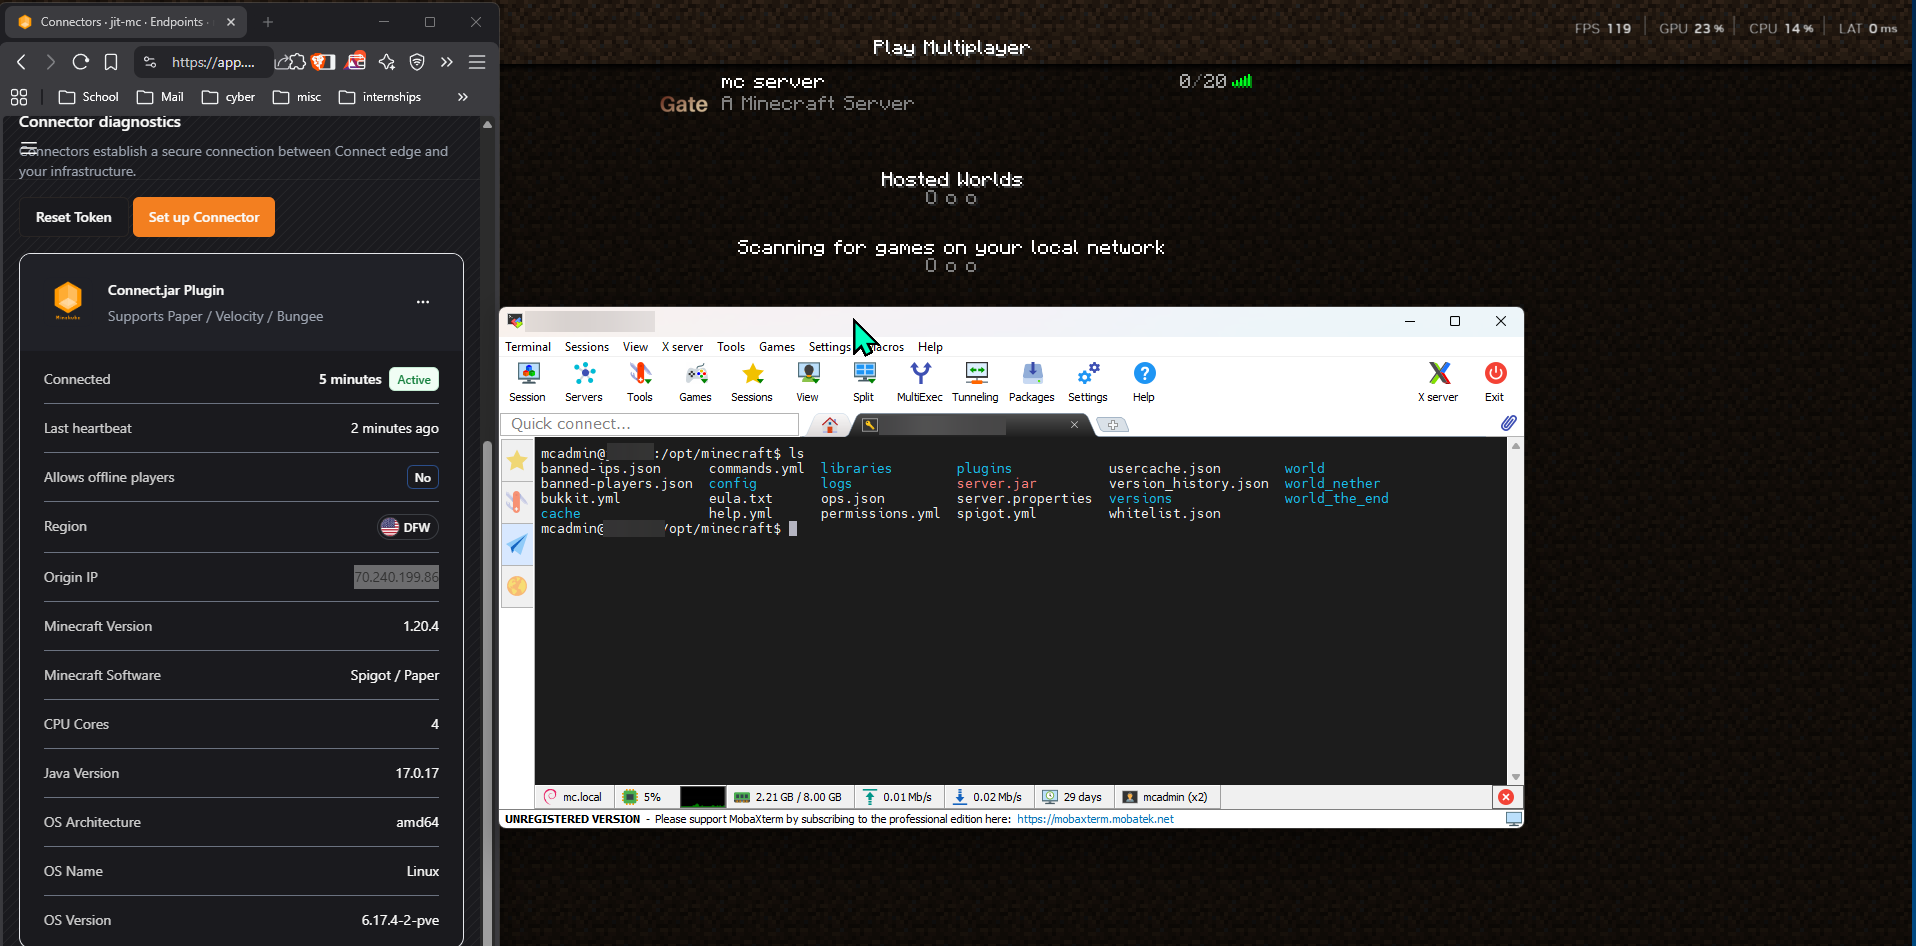
Task: Select the mc server entry in Minecraft list
Action: [955, 92]
